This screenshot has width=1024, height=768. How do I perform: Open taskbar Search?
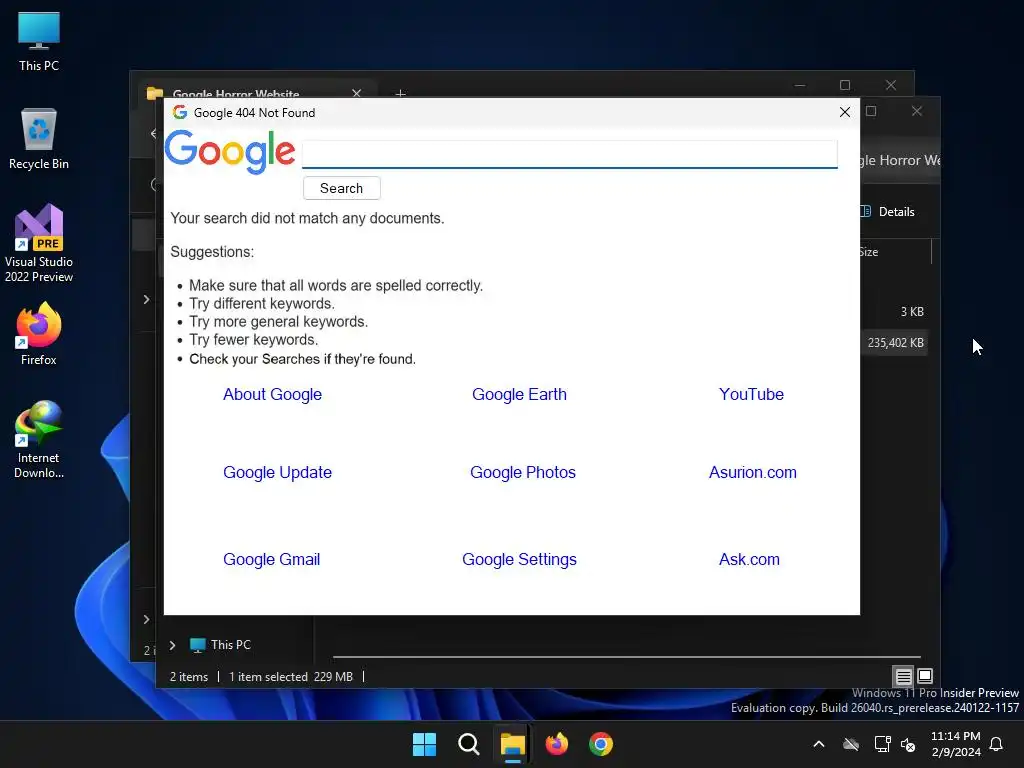[x=469, y=744]
